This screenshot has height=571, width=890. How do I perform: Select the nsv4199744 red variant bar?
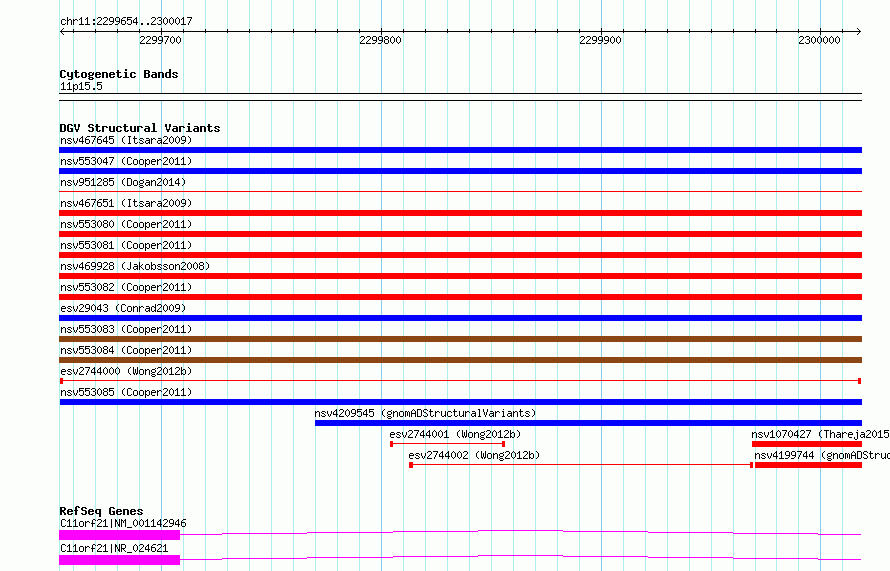pos(808,465)
